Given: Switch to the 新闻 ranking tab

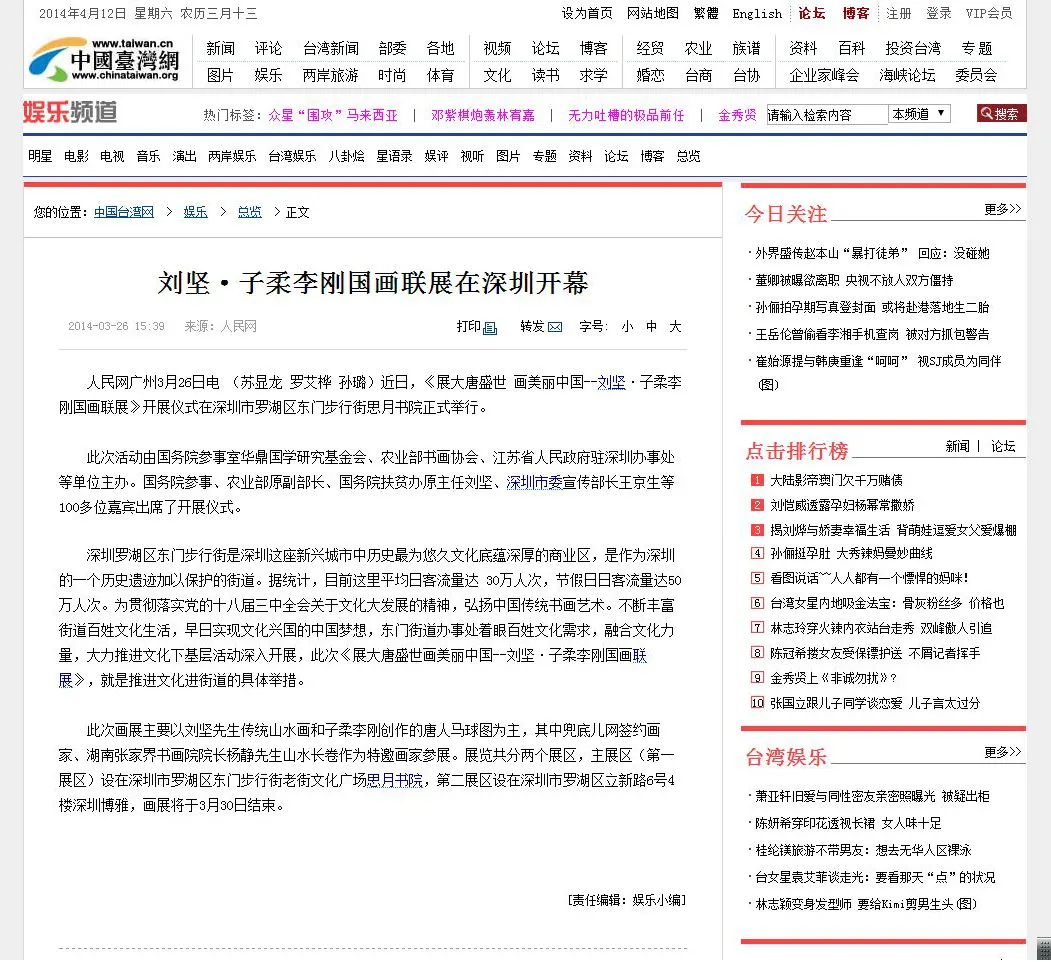Looking at the screenshot, I should 957,446.
